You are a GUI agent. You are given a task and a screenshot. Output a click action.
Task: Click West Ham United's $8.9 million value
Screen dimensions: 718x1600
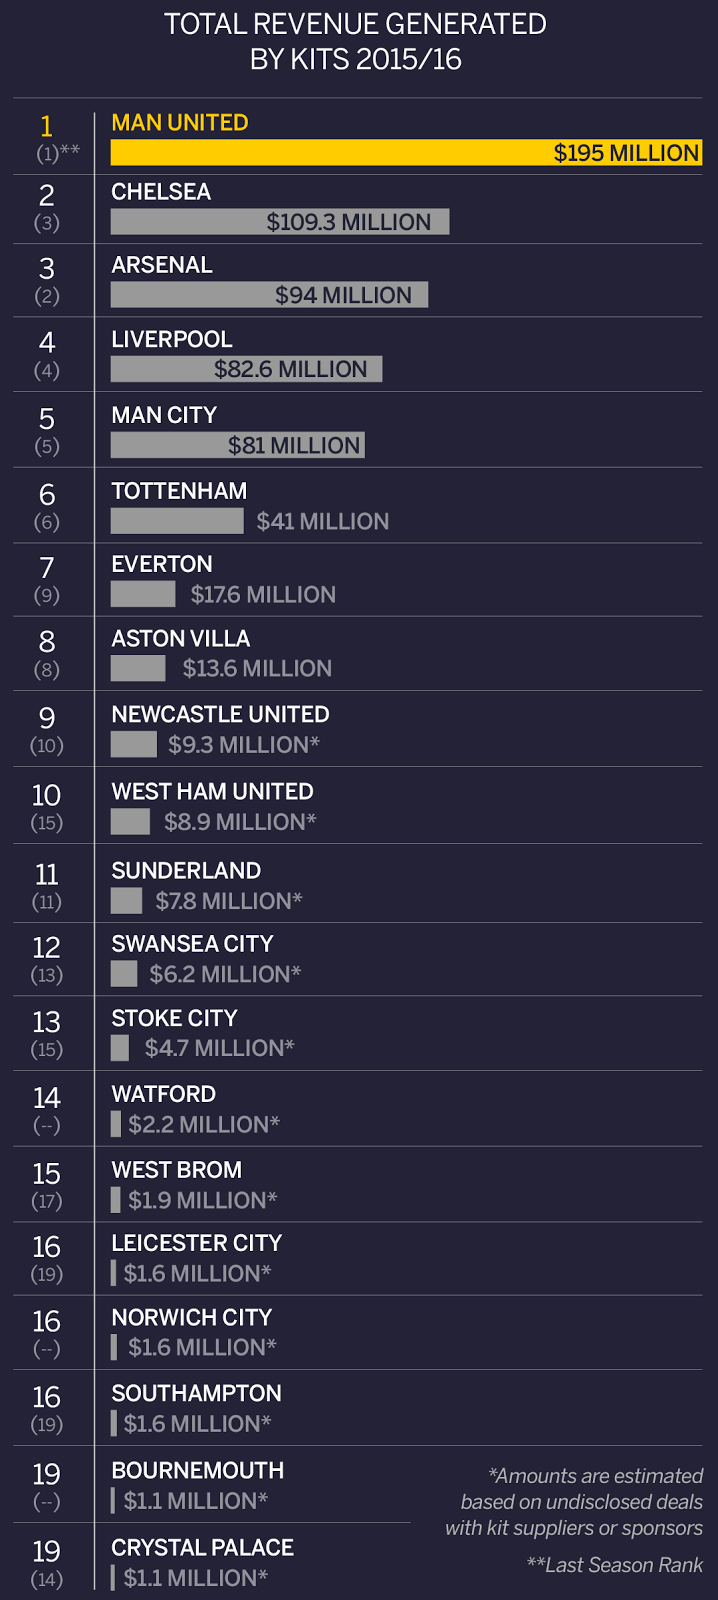[240, 822]
